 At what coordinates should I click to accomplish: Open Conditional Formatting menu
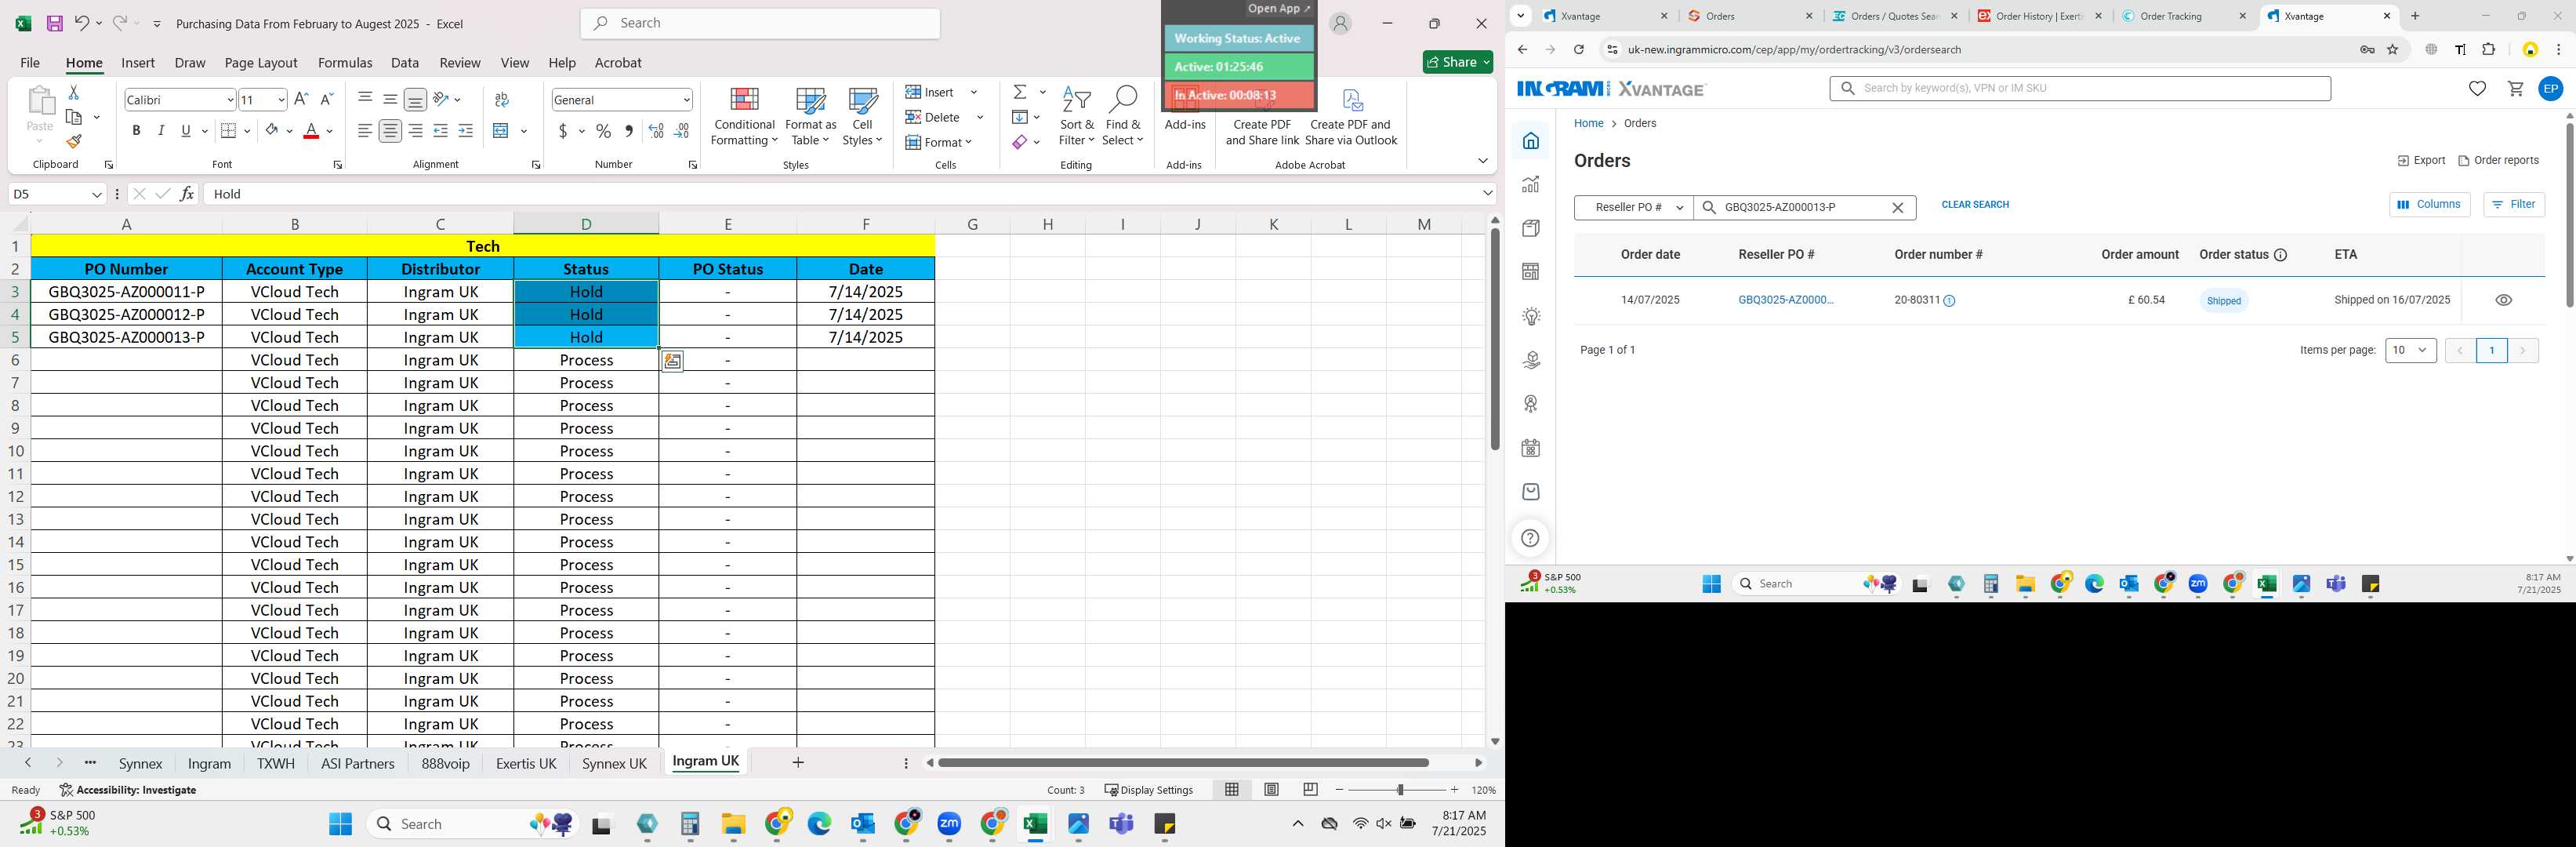click(744, 117)
